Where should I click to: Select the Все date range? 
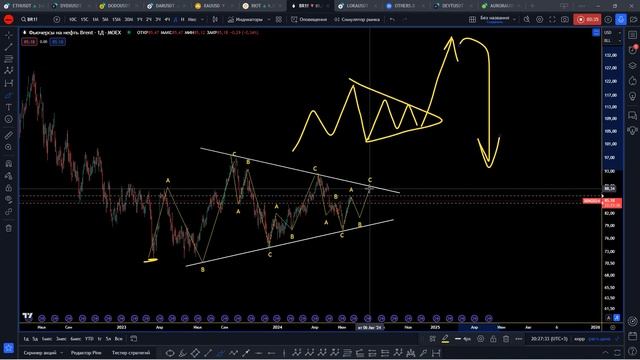[x=118, y=339]
